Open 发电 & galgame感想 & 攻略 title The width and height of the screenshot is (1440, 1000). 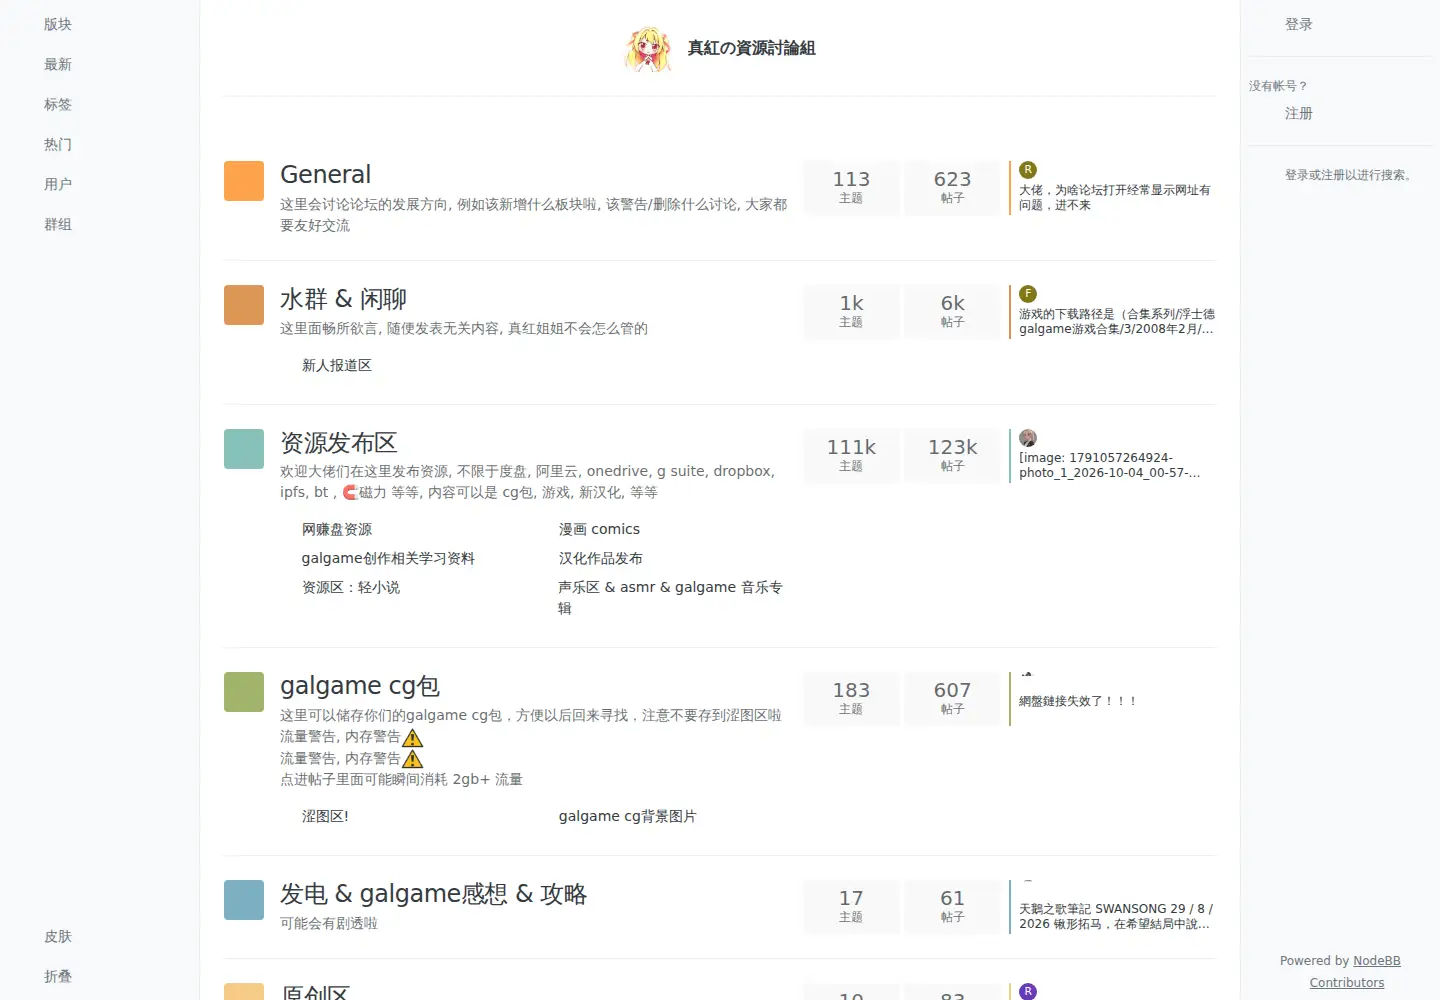pyautogui.click(x=434, y=894)
